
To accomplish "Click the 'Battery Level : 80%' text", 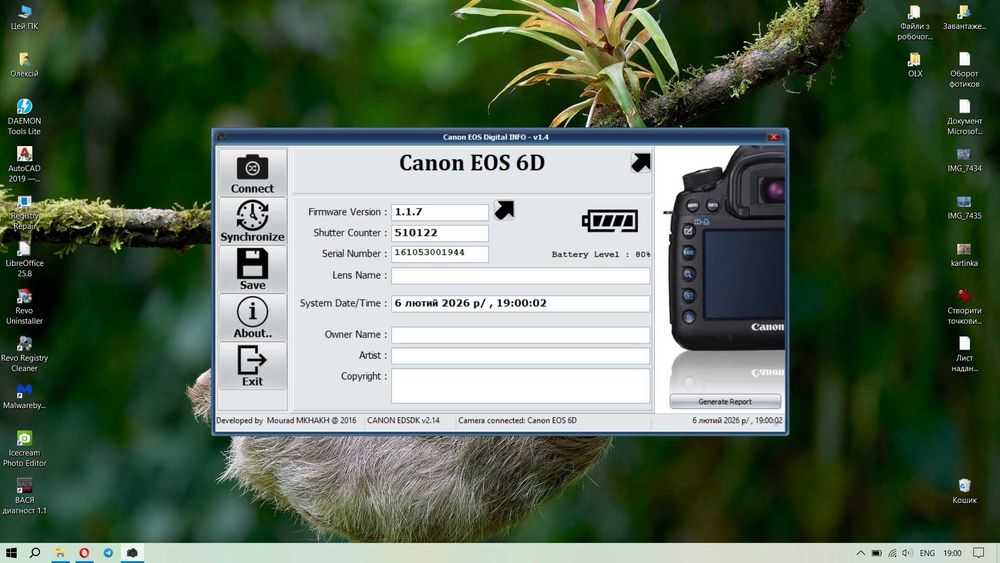I will [x=601, y=254].
